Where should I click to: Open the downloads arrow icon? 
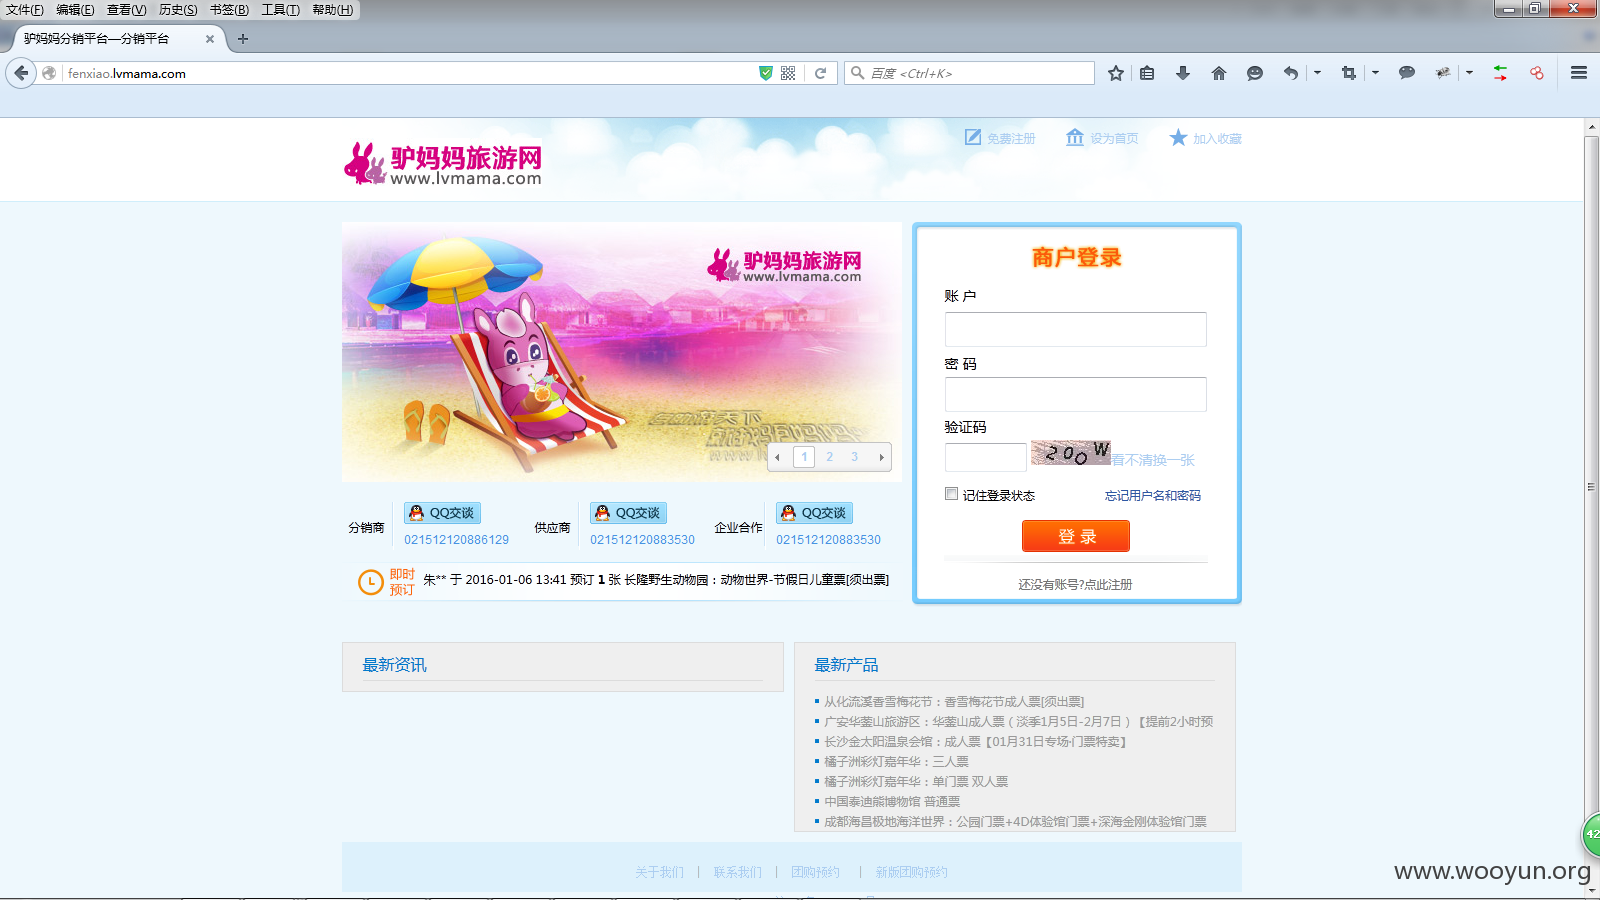tap(1183, 73)
